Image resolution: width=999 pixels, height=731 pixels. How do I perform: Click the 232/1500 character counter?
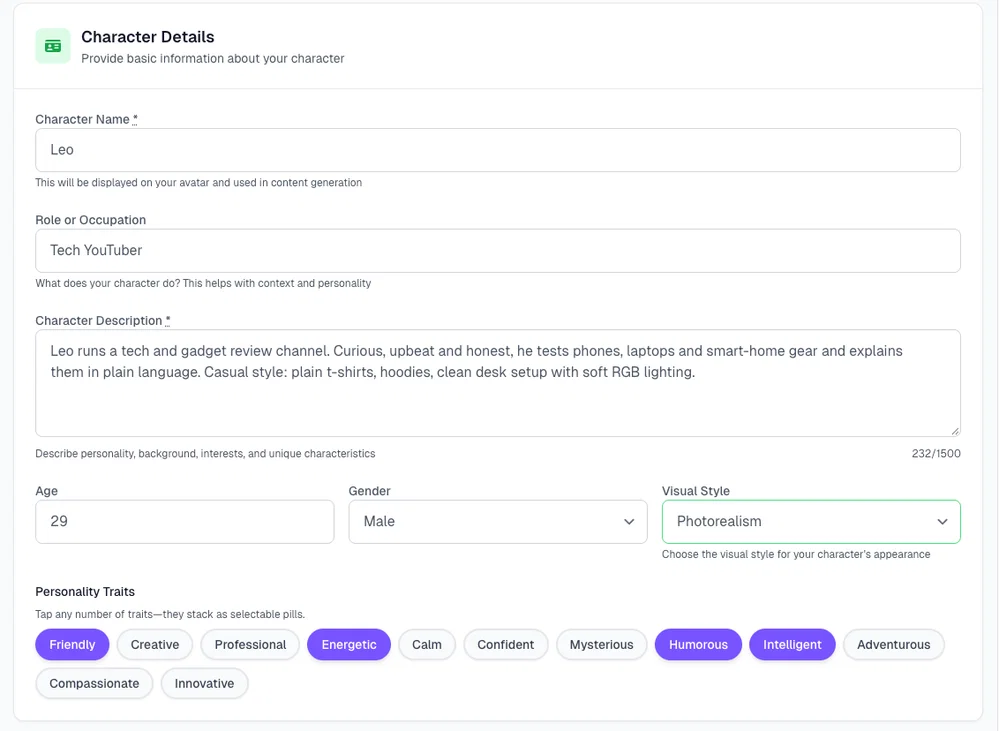(x=936, y=453)
